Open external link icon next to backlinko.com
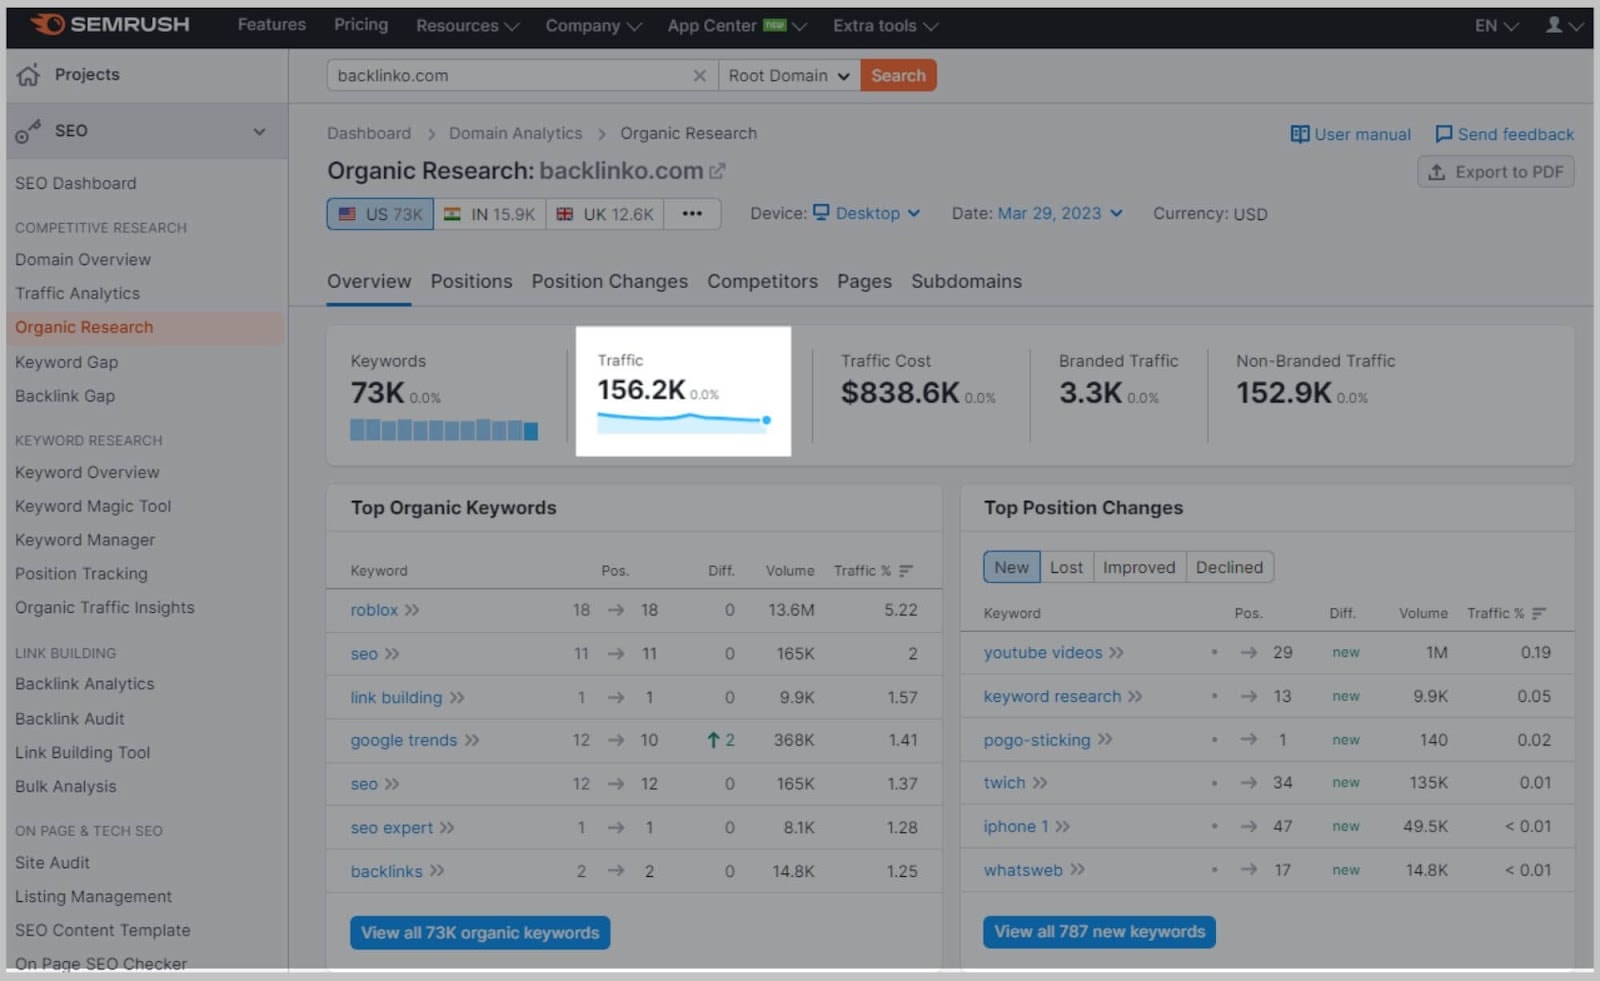The height and width of the screenshot is (981, 1600). pyautogui.click(x=717, y=171)
